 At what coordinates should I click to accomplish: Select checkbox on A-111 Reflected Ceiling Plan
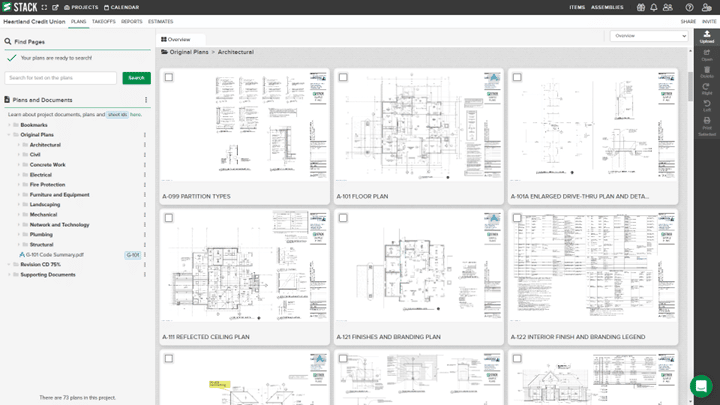[x=169, y=218]
